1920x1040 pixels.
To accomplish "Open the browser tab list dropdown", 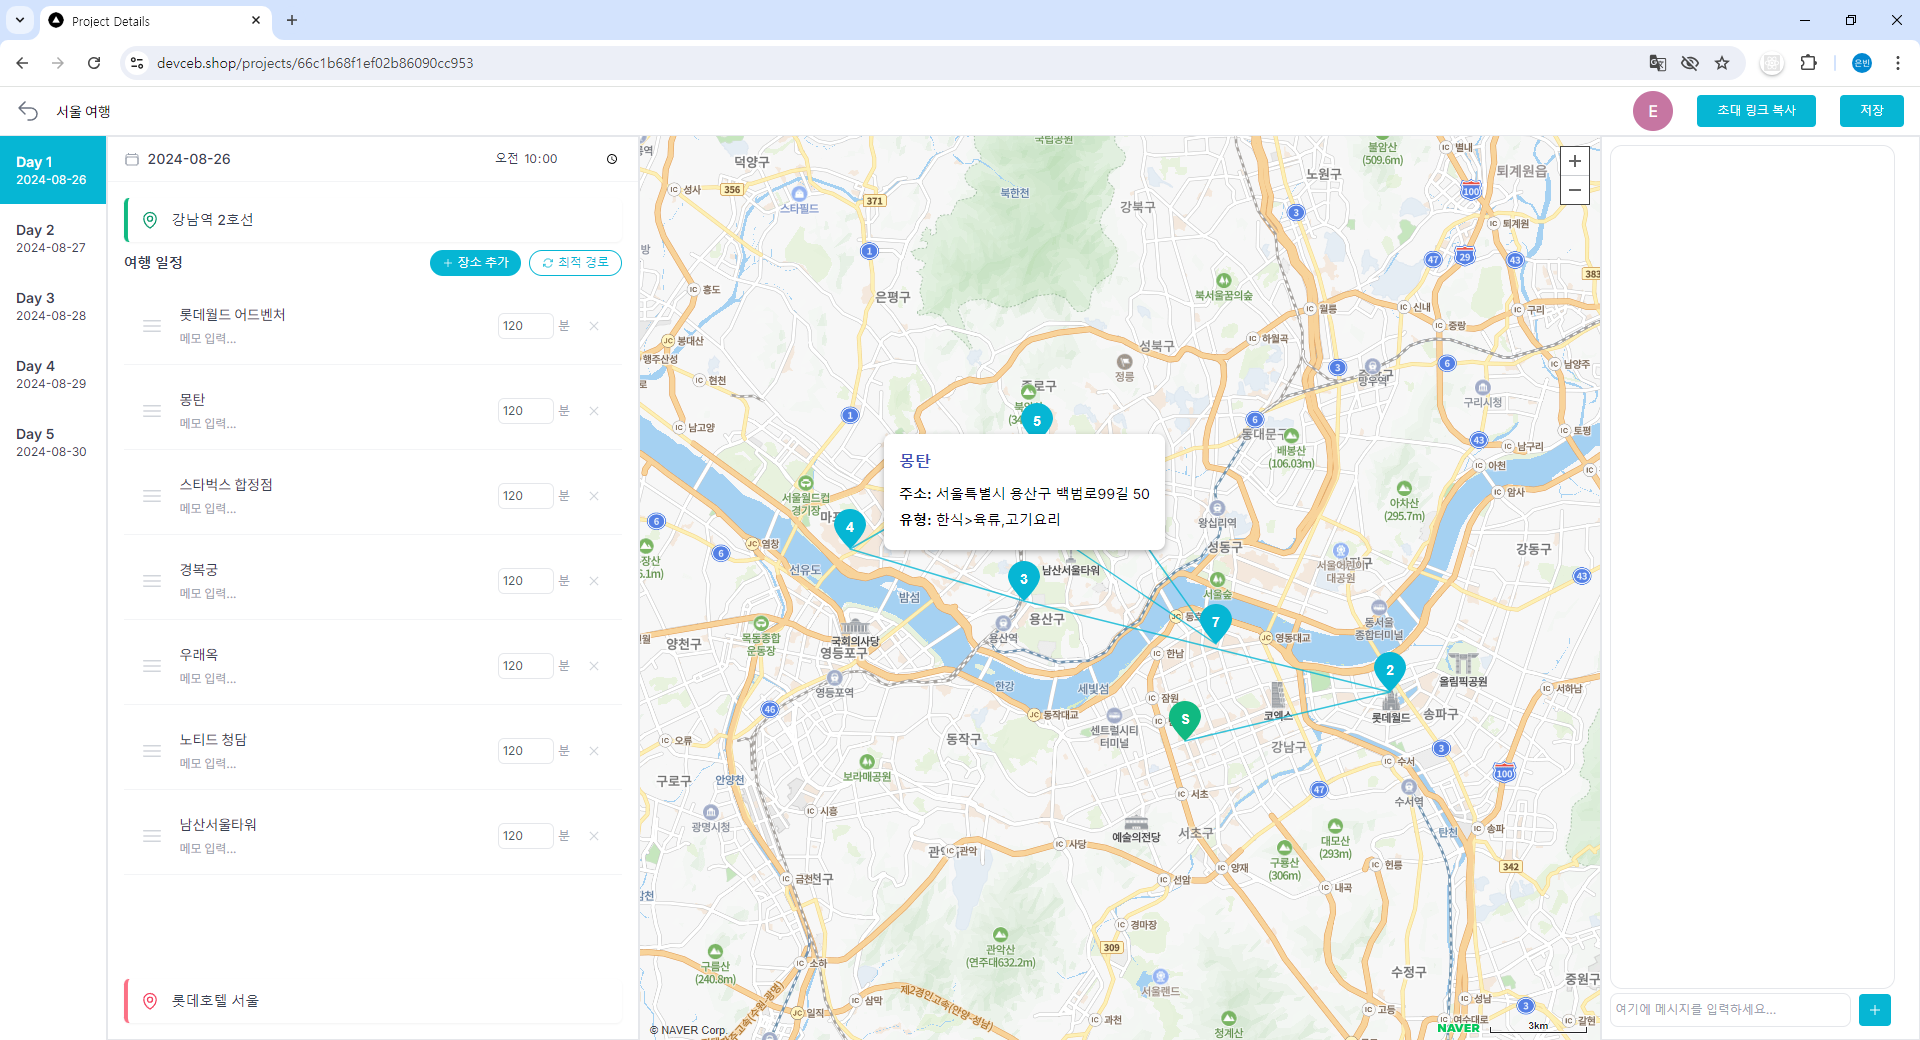I will (20, 20).
